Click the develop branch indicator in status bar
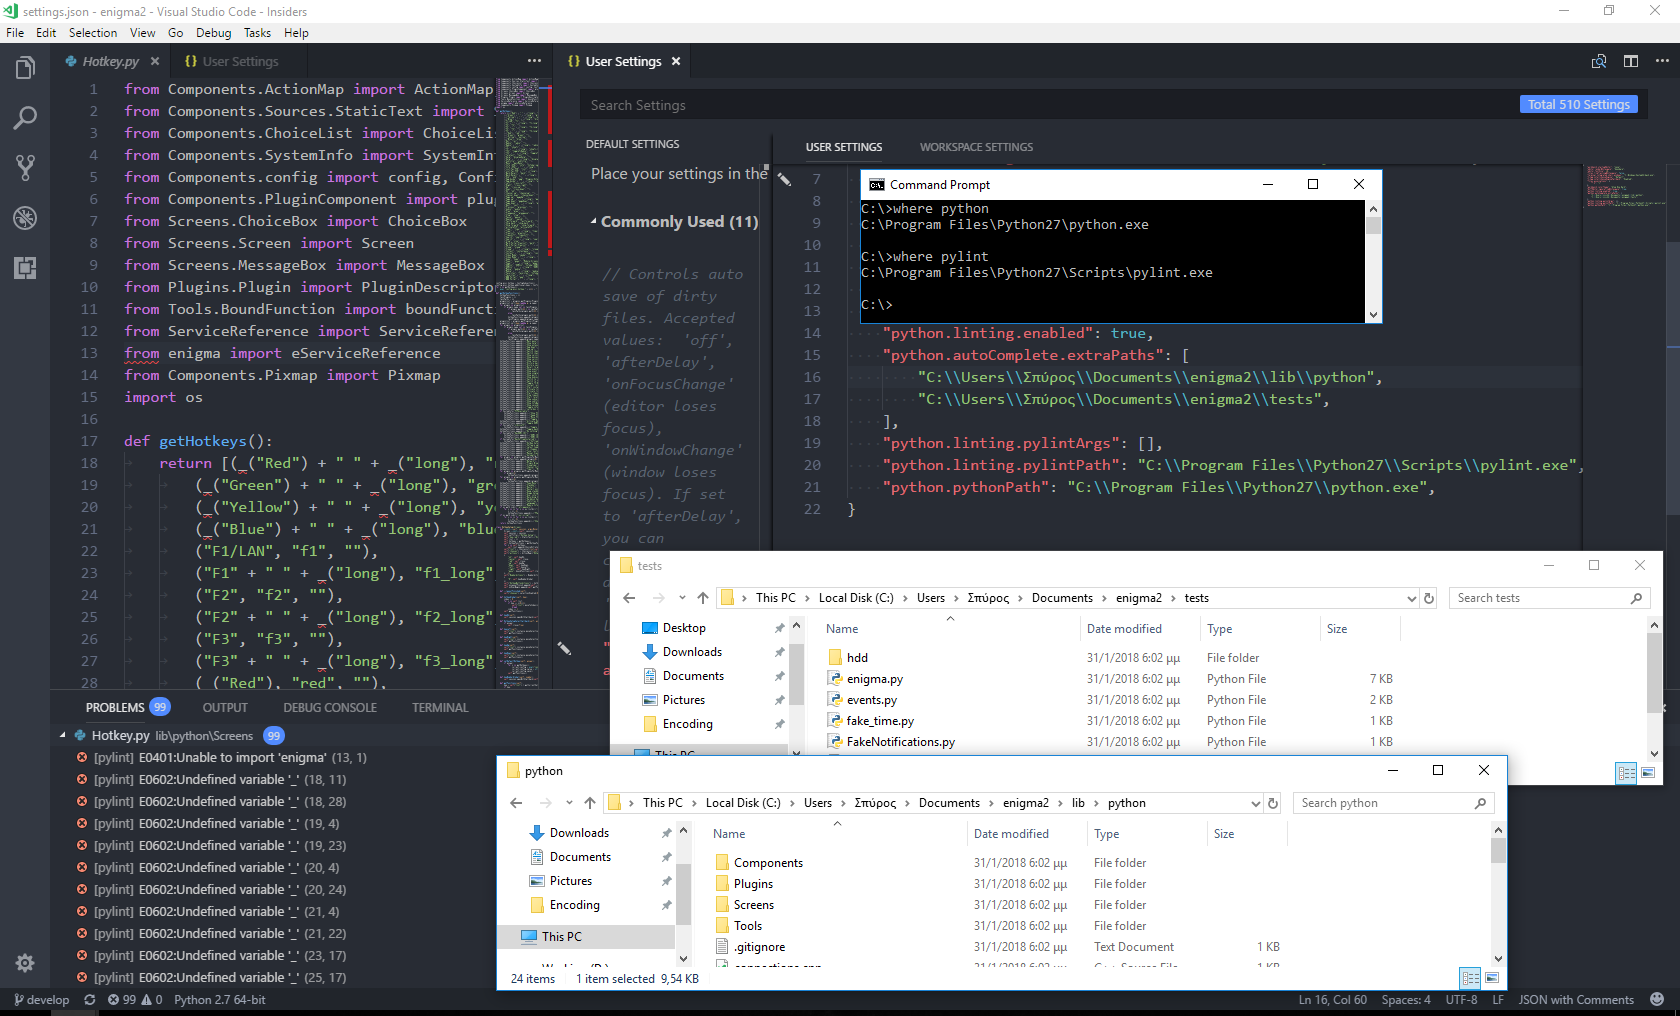 tap(41, 999)
